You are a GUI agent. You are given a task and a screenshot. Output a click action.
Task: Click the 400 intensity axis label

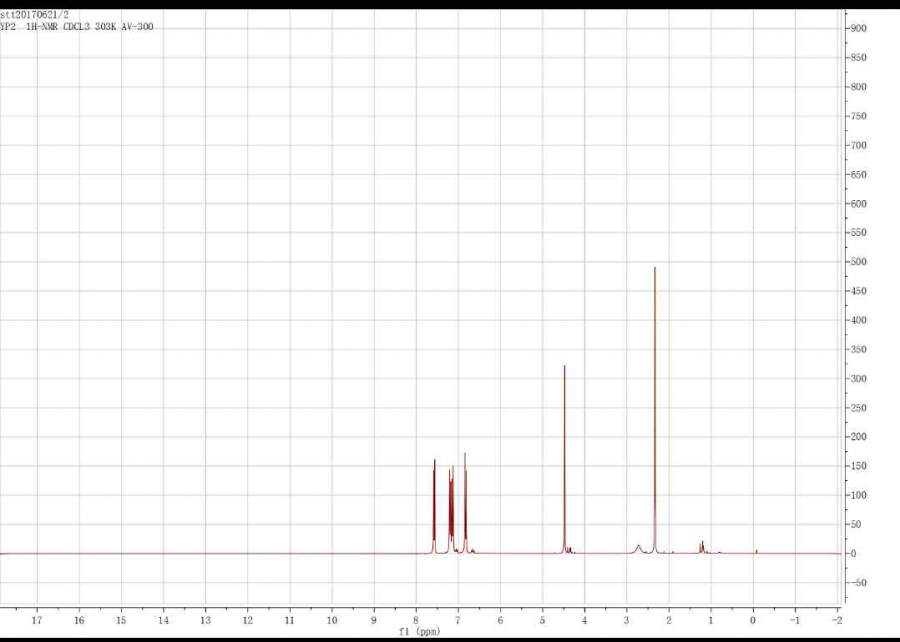(x=859, y=320)
